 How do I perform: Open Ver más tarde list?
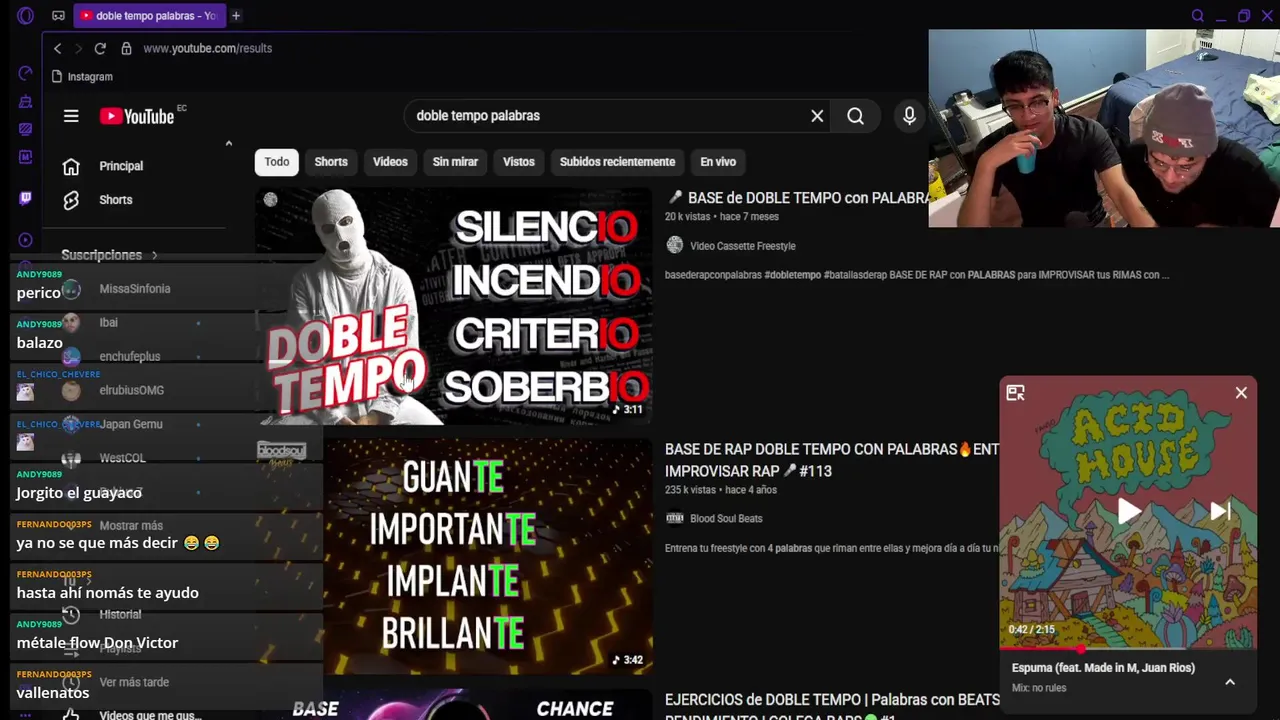(135, 682)
